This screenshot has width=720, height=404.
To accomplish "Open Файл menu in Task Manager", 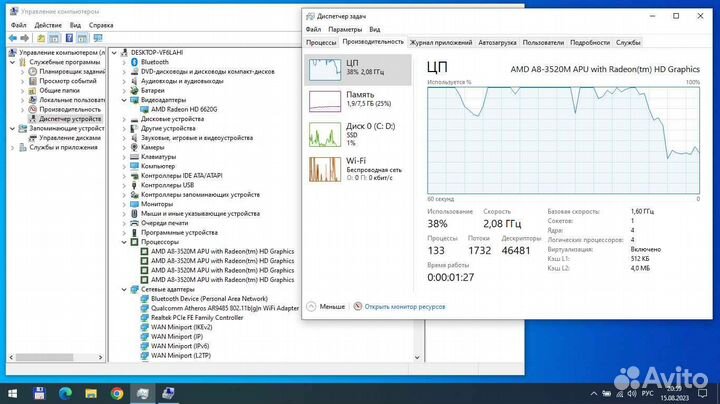I will 313,29.
